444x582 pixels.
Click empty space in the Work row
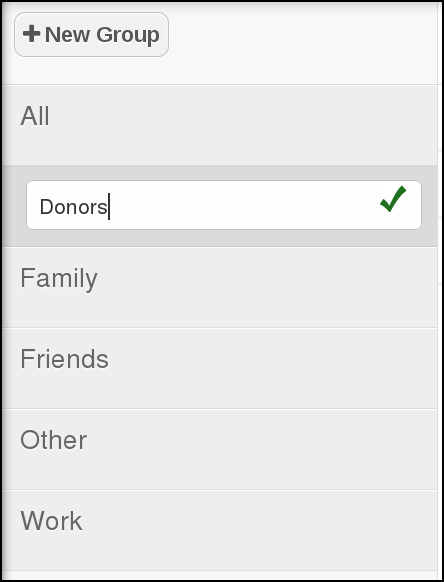[x=260, y=530]
